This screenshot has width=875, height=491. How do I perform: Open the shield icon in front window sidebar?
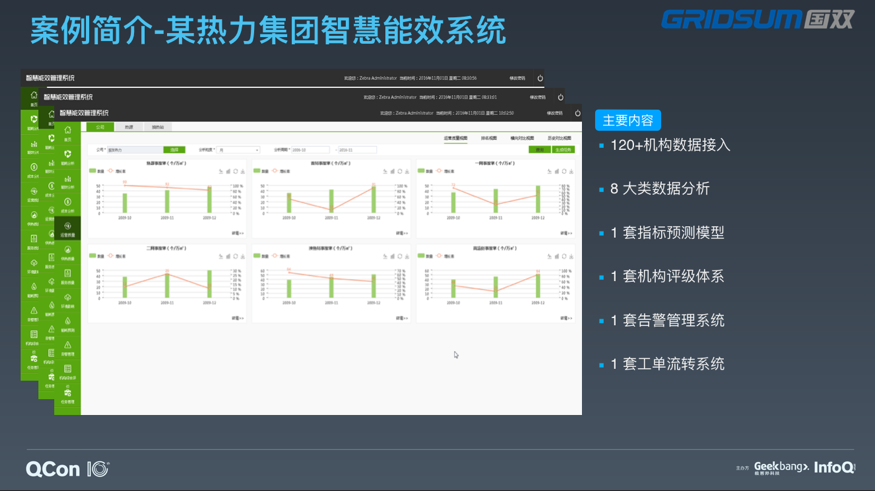coord(68,154)
